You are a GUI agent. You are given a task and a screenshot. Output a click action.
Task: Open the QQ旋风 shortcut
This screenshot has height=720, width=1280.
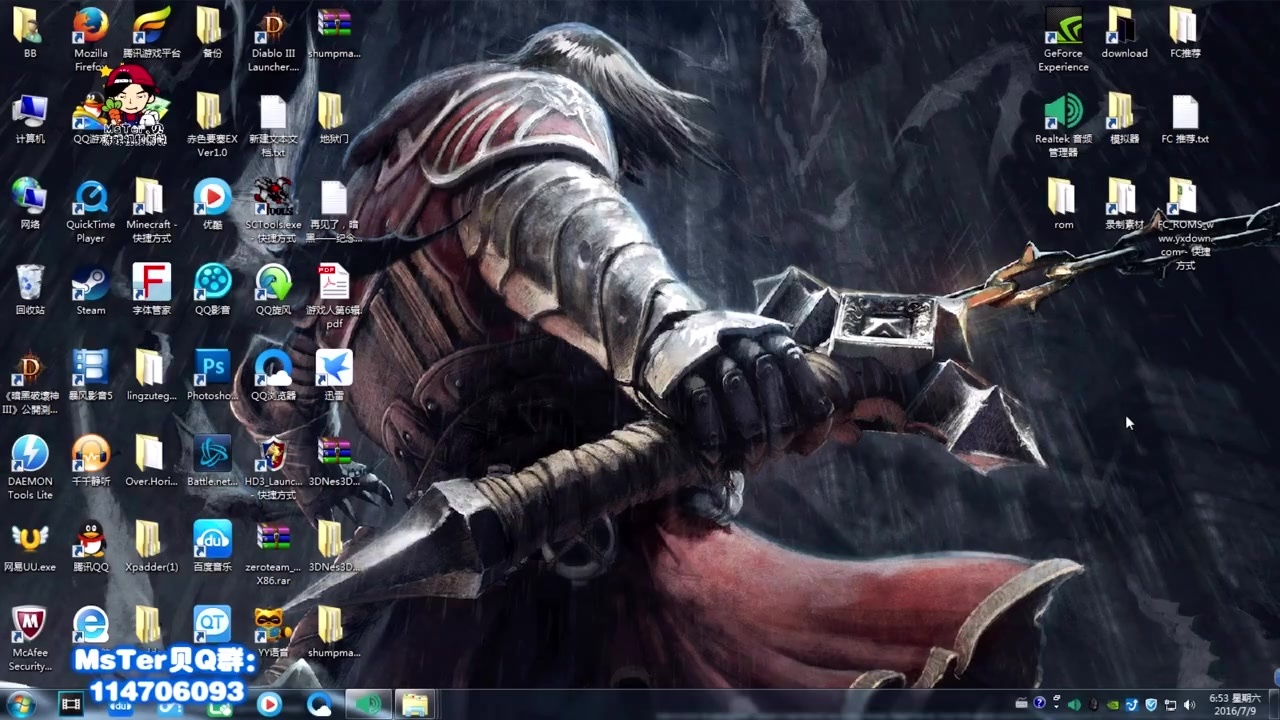pos(273,290)
